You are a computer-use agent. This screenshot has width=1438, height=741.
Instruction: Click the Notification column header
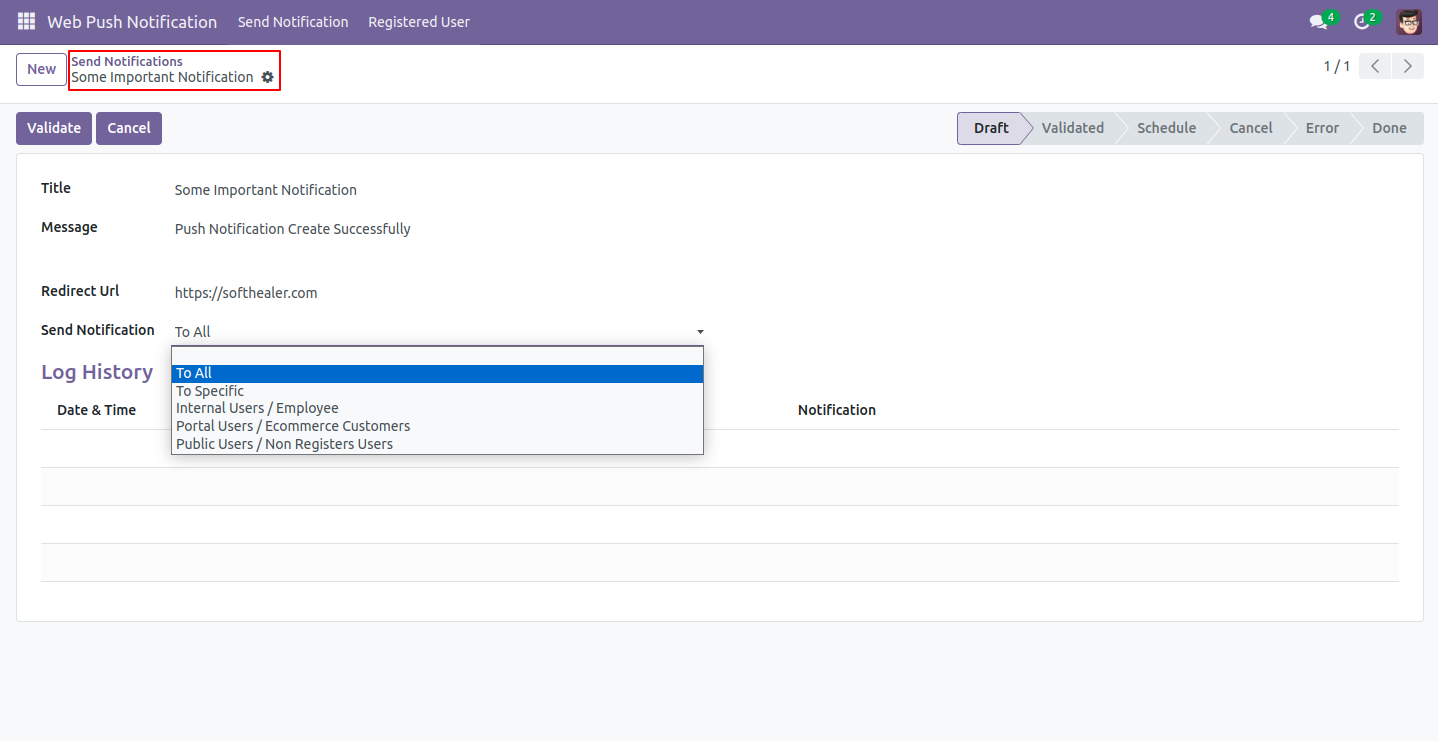click(x=837, y=410)
